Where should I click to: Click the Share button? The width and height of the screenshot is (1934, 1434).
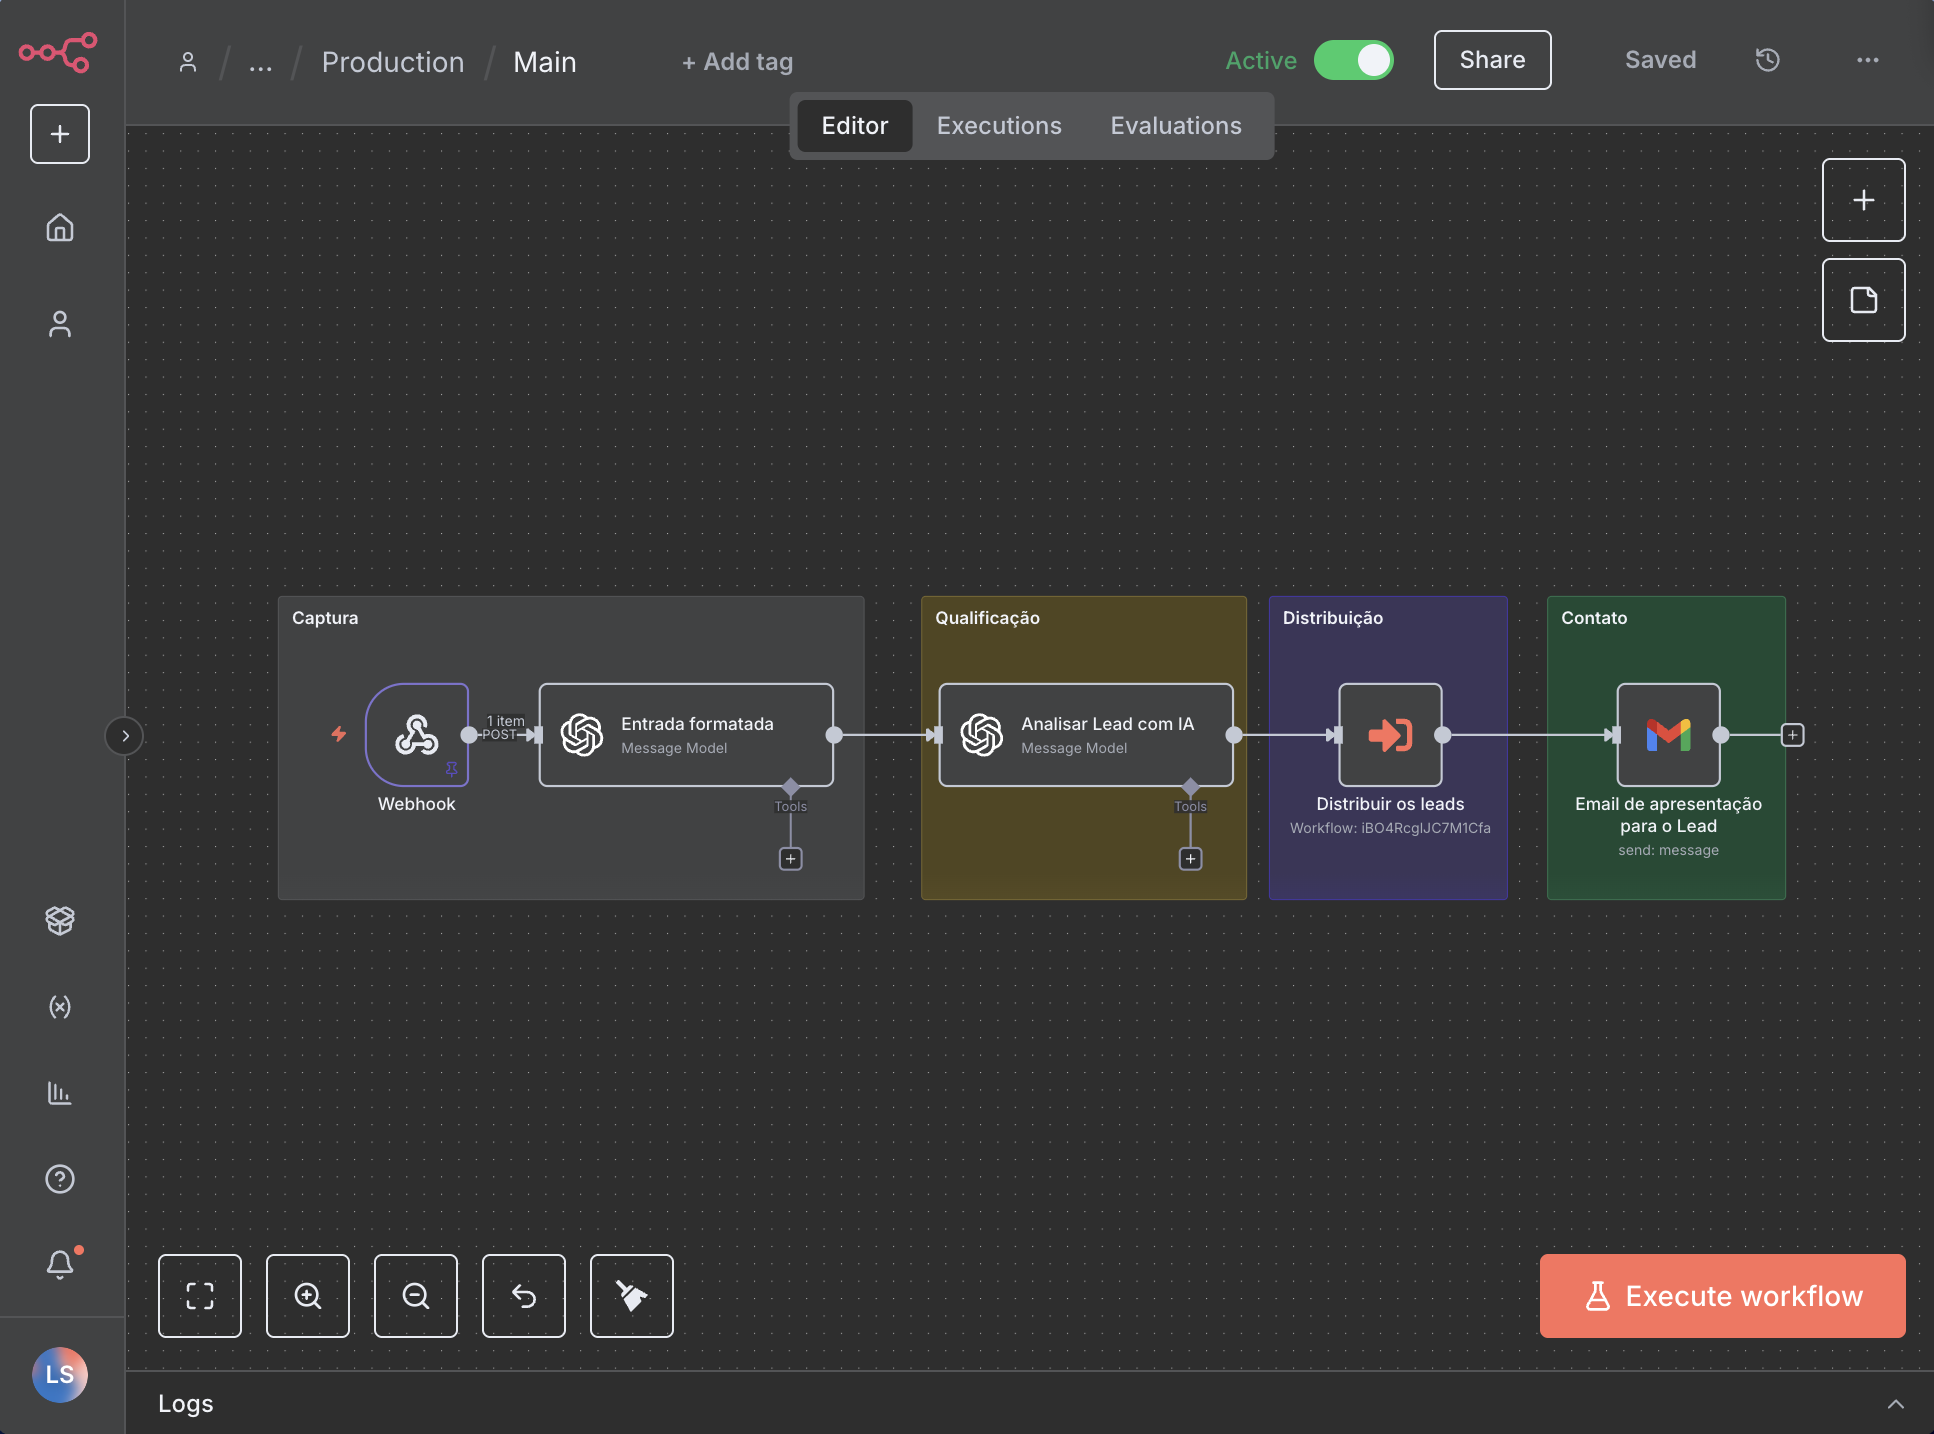click(1493, 60)
